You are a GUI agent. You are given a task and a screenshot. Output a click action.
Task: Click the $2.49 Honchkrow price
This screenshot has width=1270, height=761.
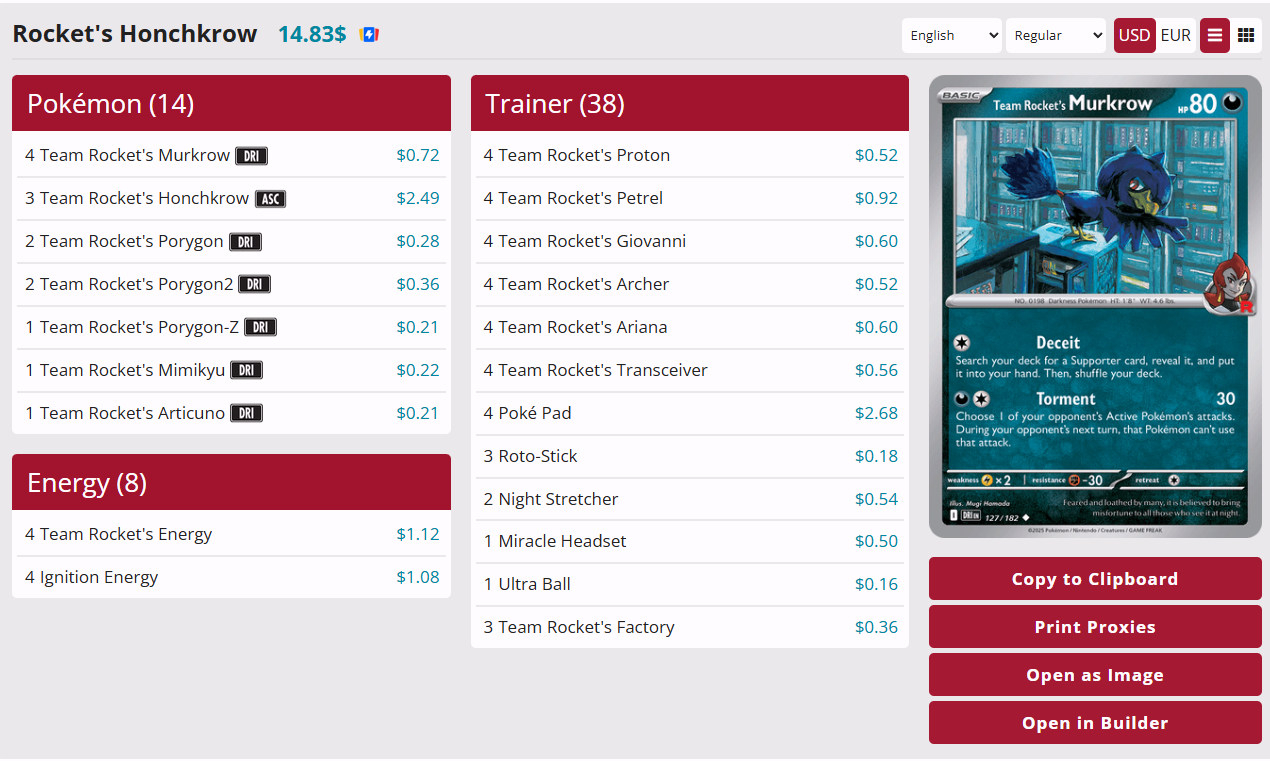click(418, 199)
